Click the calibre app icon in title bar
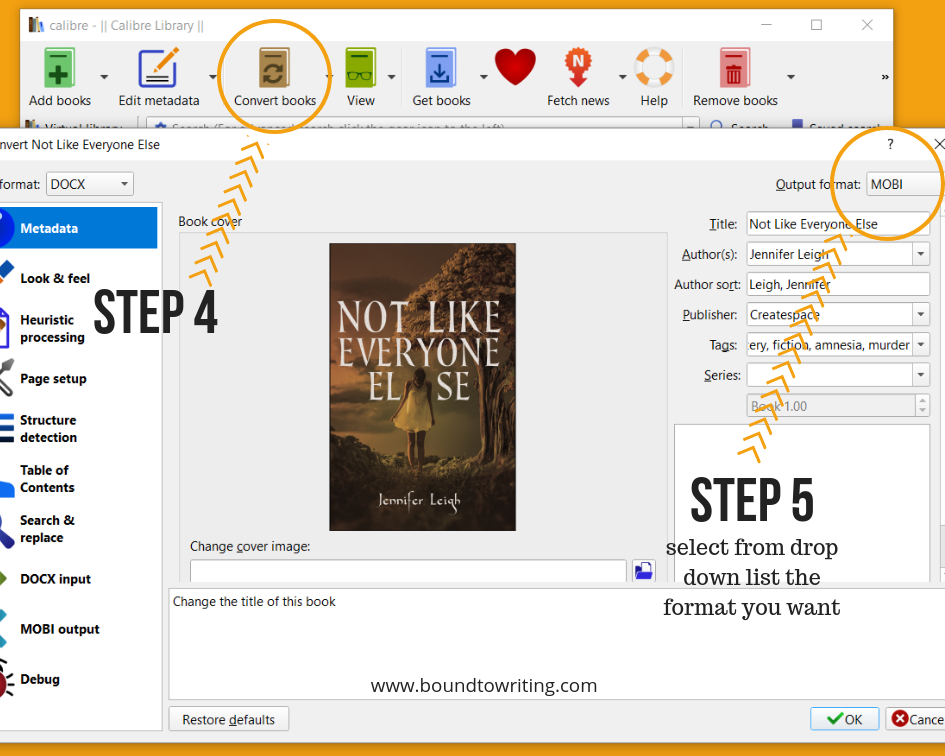 36,25
